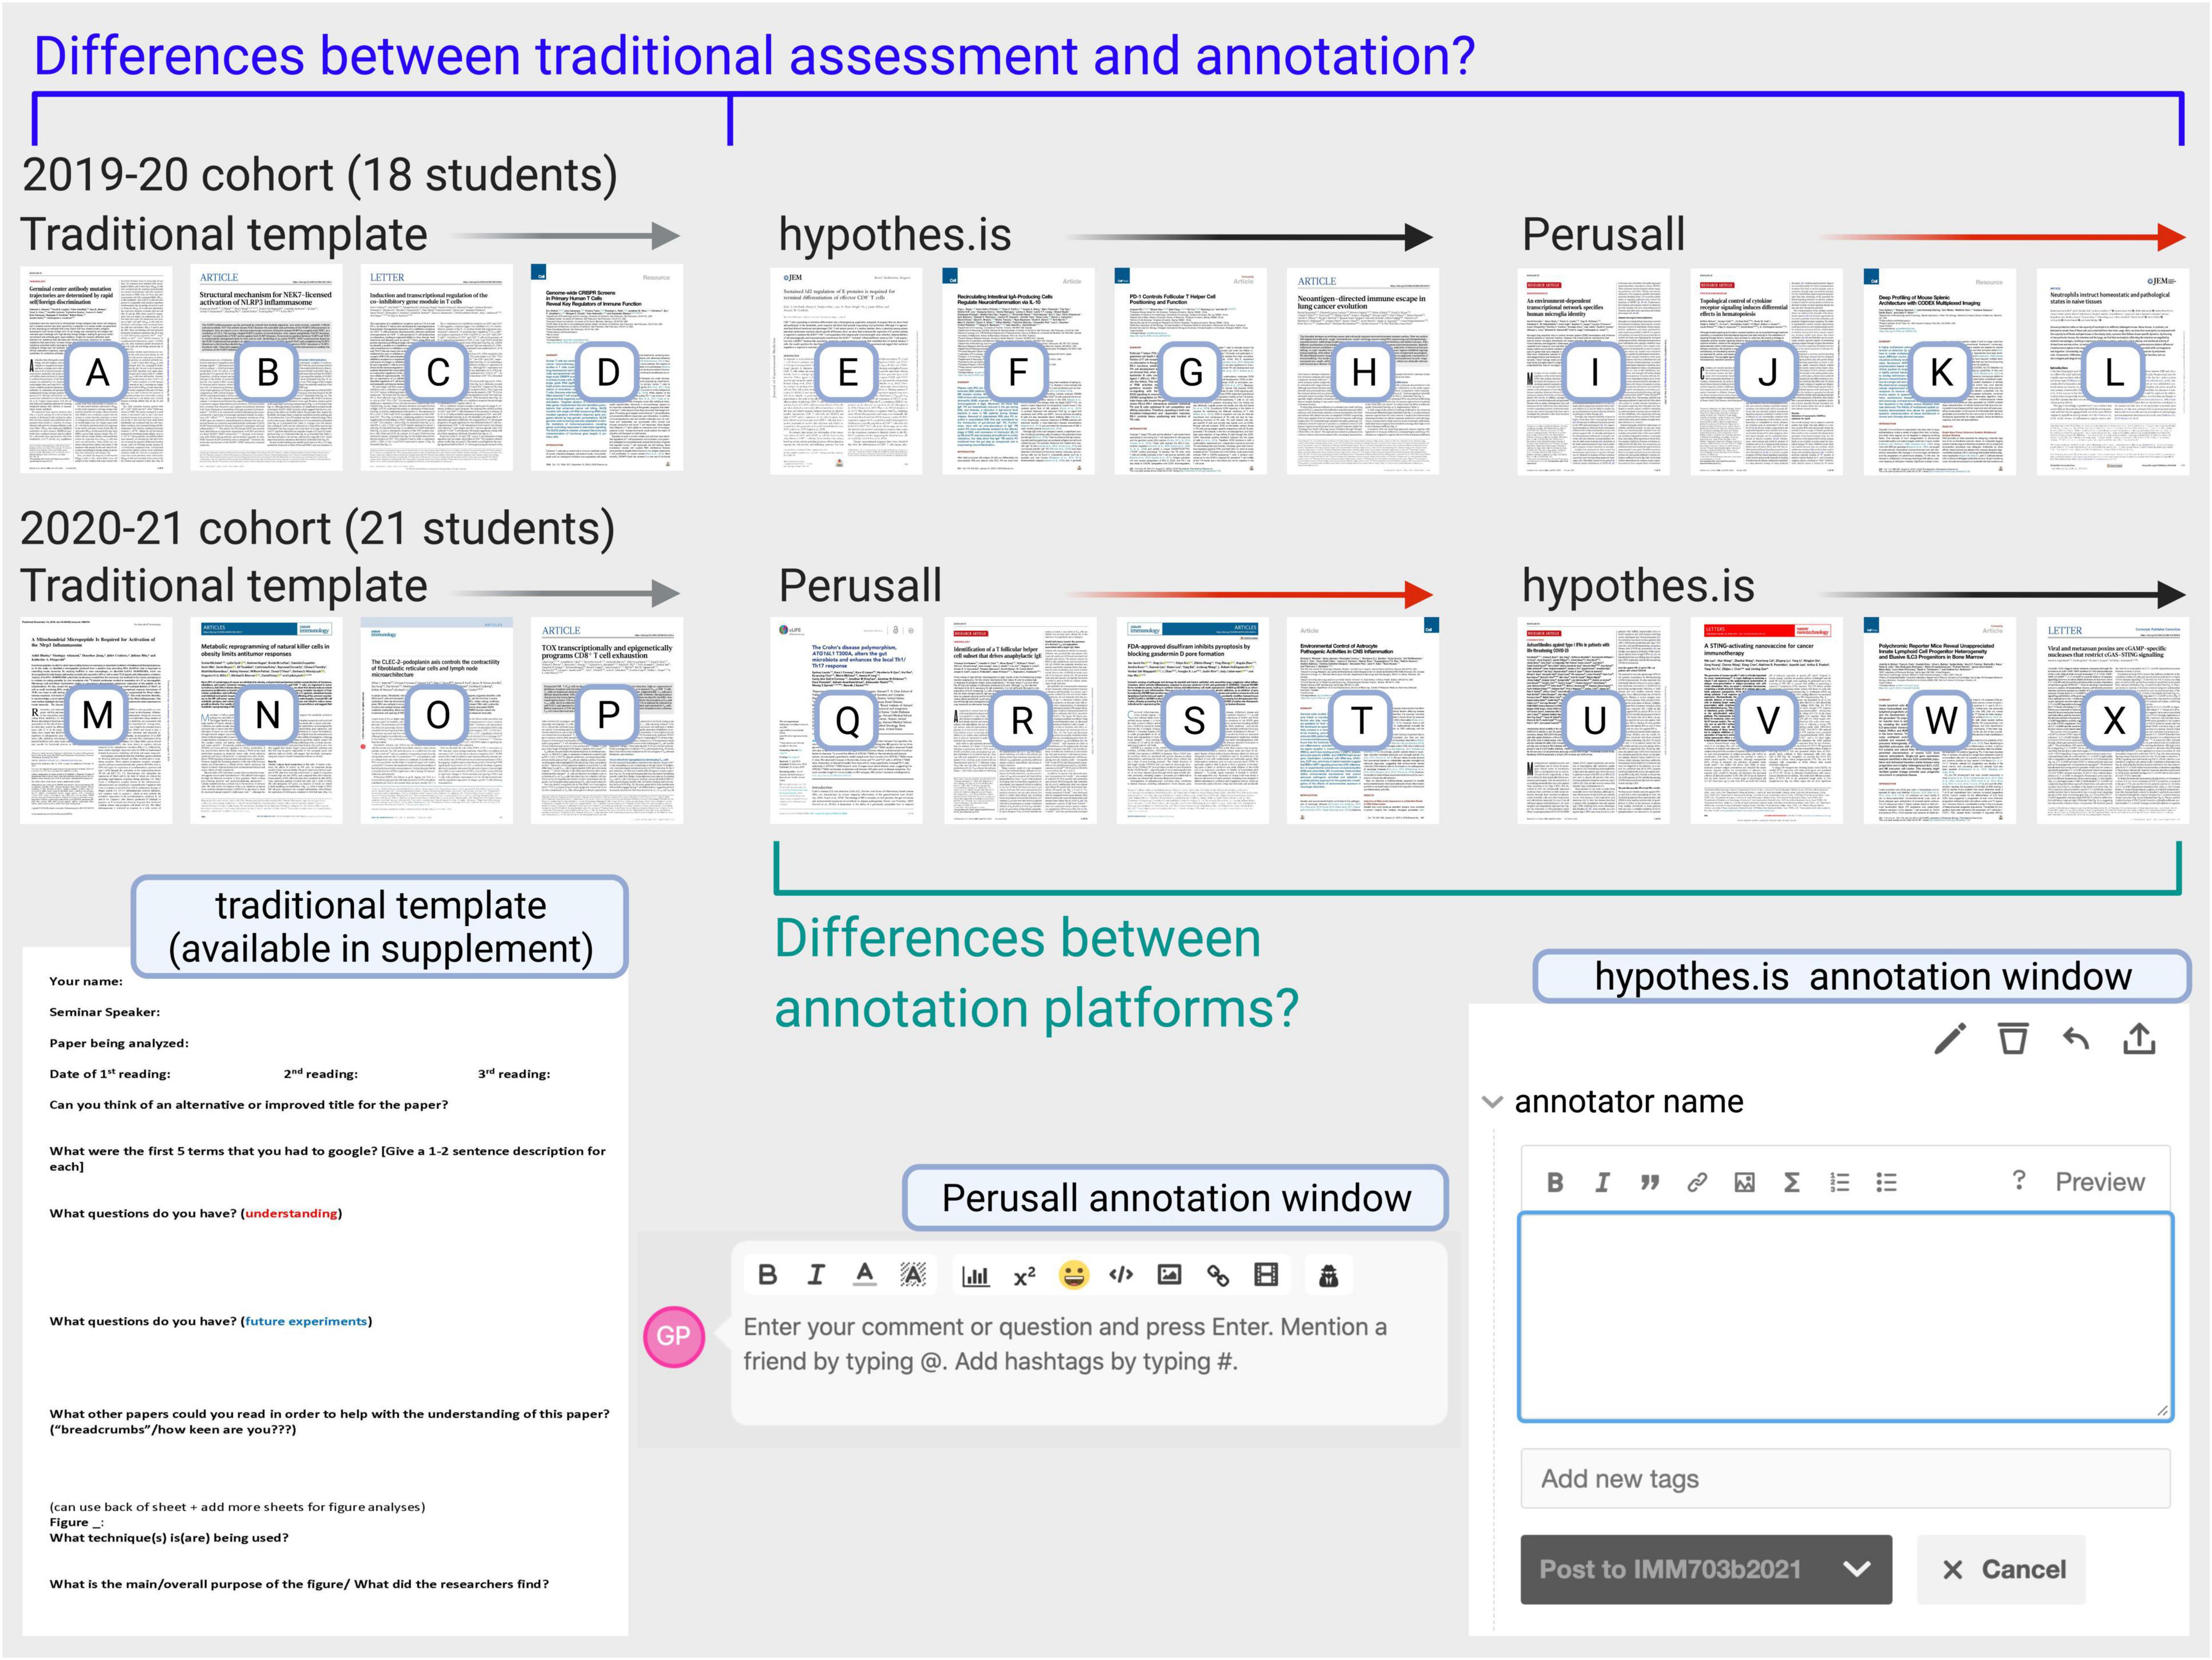Insert math sigma in hypothes.is editor

pyautogui.click(x=1792, y=1182)
